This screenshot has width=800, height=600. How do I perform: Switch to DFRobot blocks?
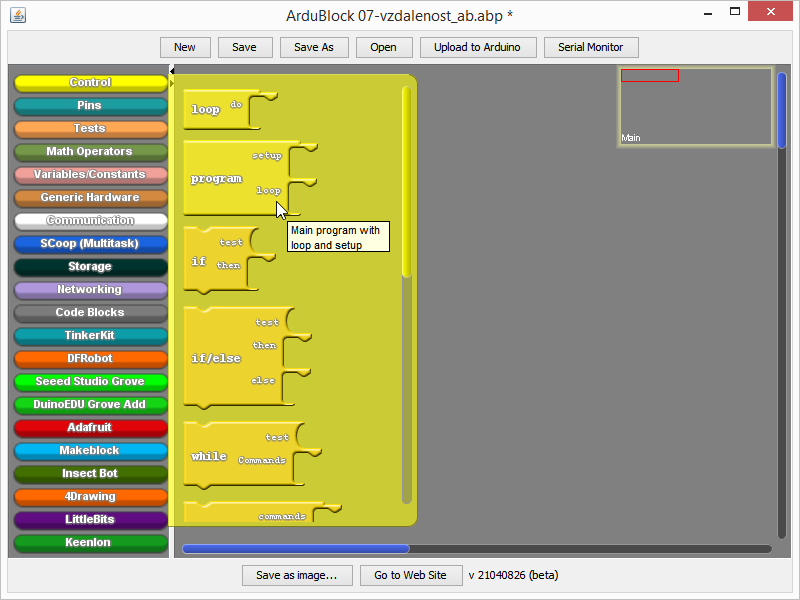click(x=90, y=358)
